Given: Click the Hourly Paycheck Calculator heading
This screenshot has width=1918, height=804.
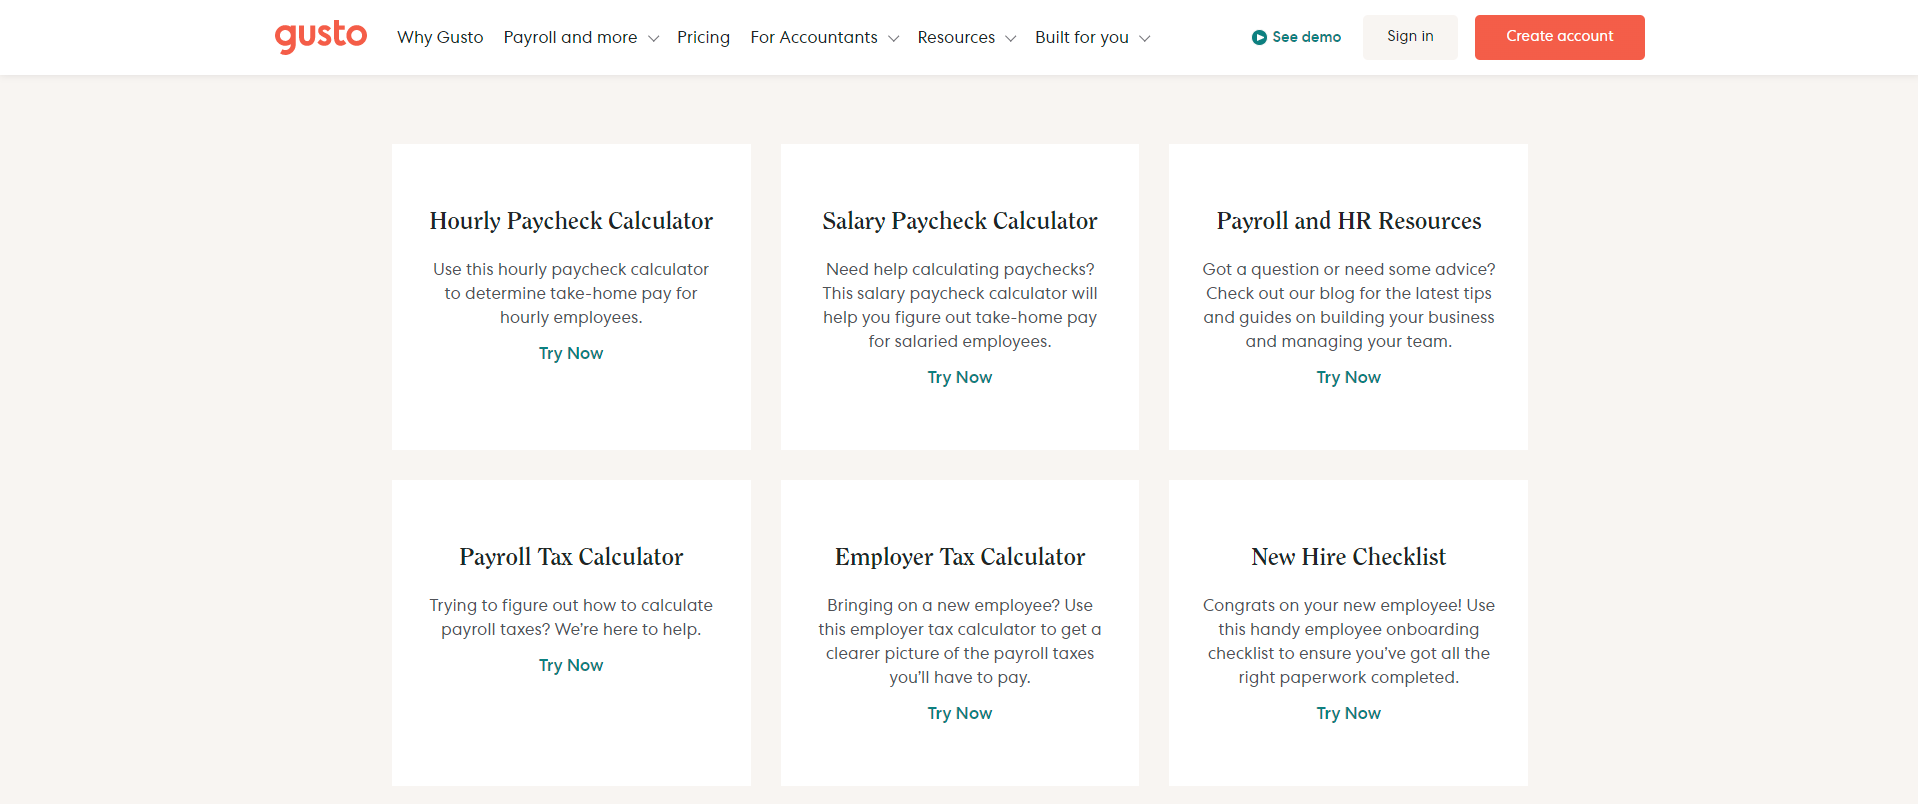Looking at the screenshot, I should coord(571,221).
